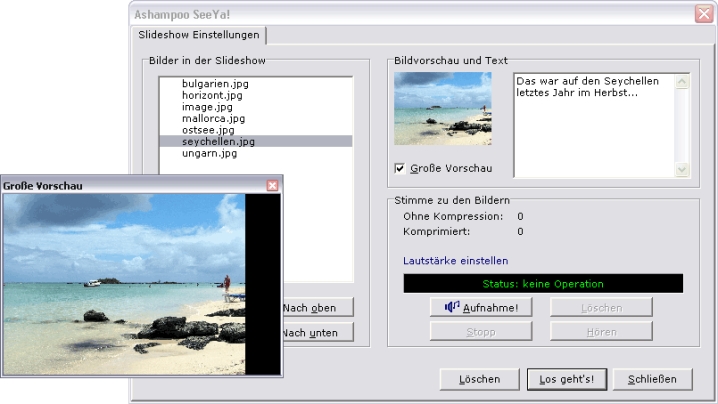Click the highlighted seychellen.jpg entry
Screen dimensions: 718x404
[x=217, y=142]
